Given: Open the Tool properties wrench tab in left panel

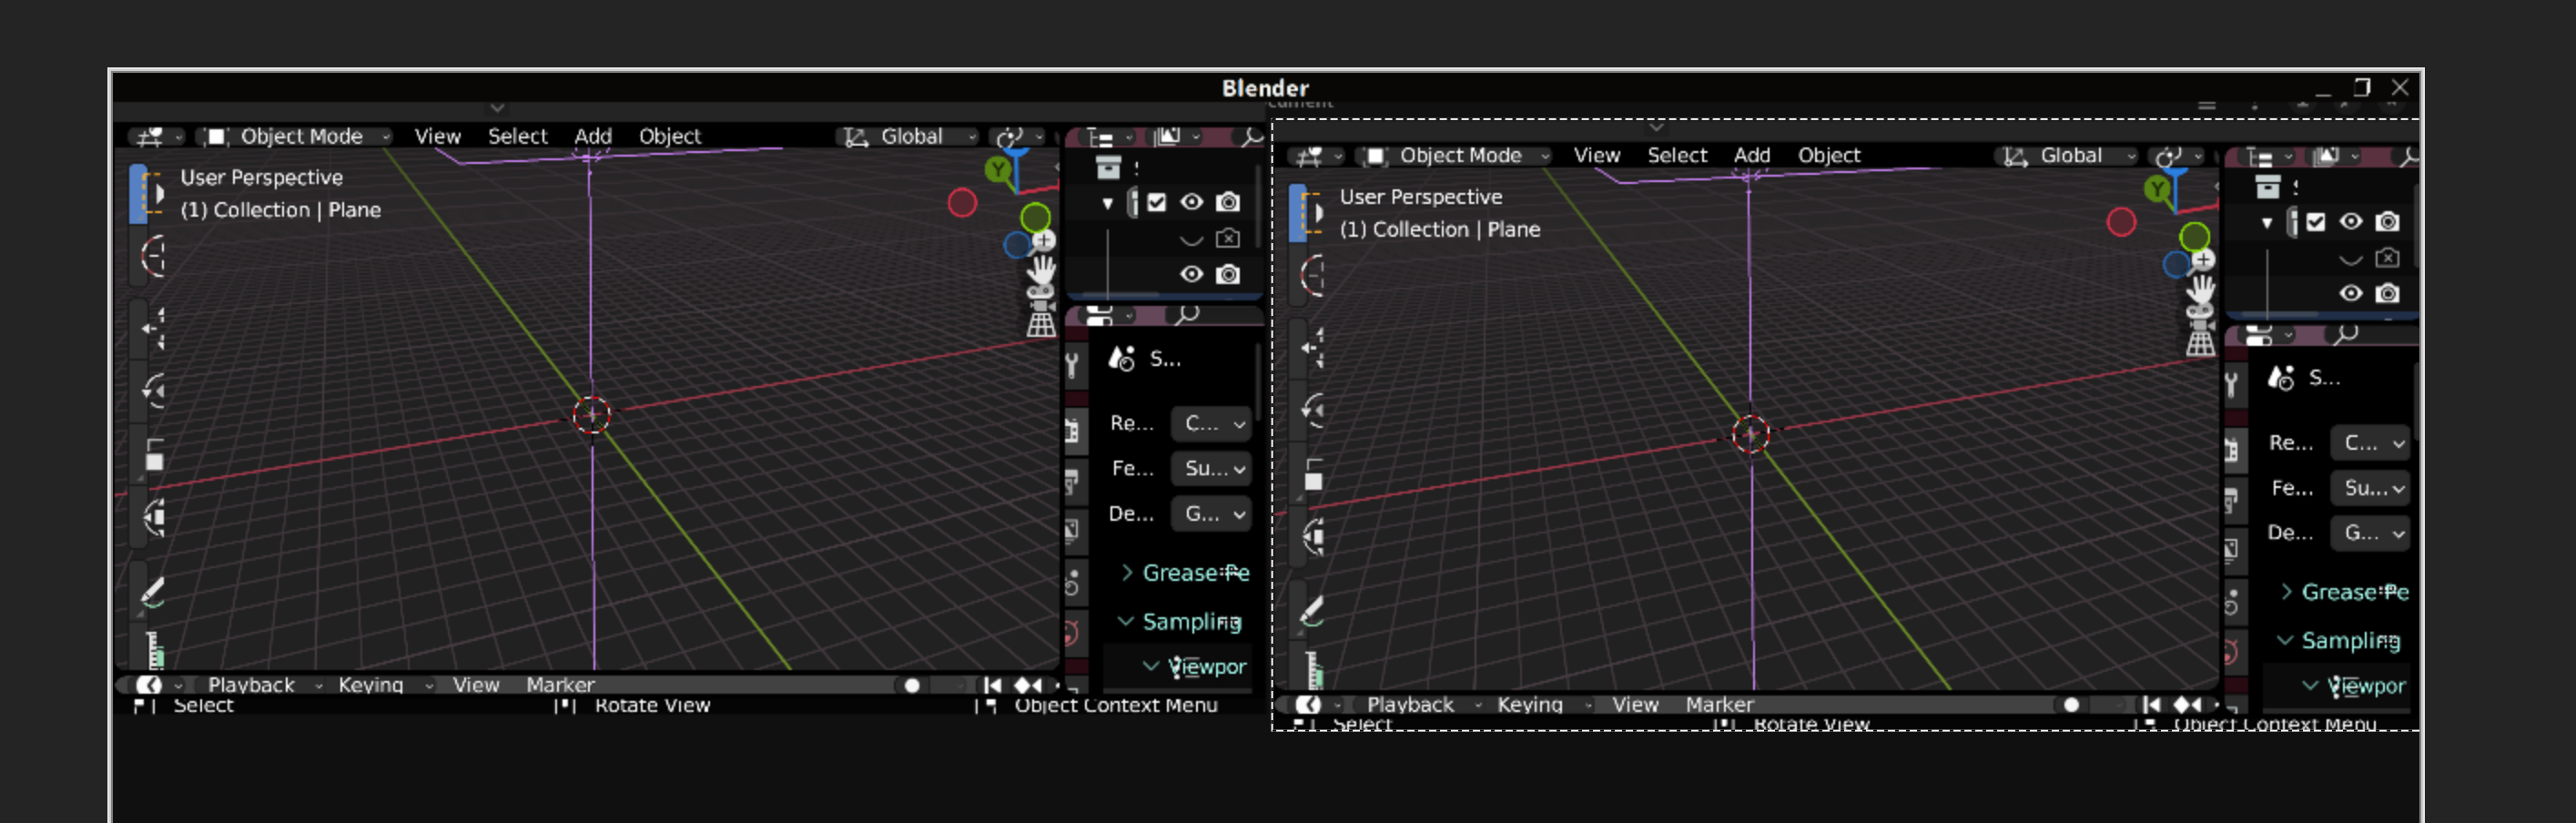Looking at the screenshot, I should coord(1072,364).
